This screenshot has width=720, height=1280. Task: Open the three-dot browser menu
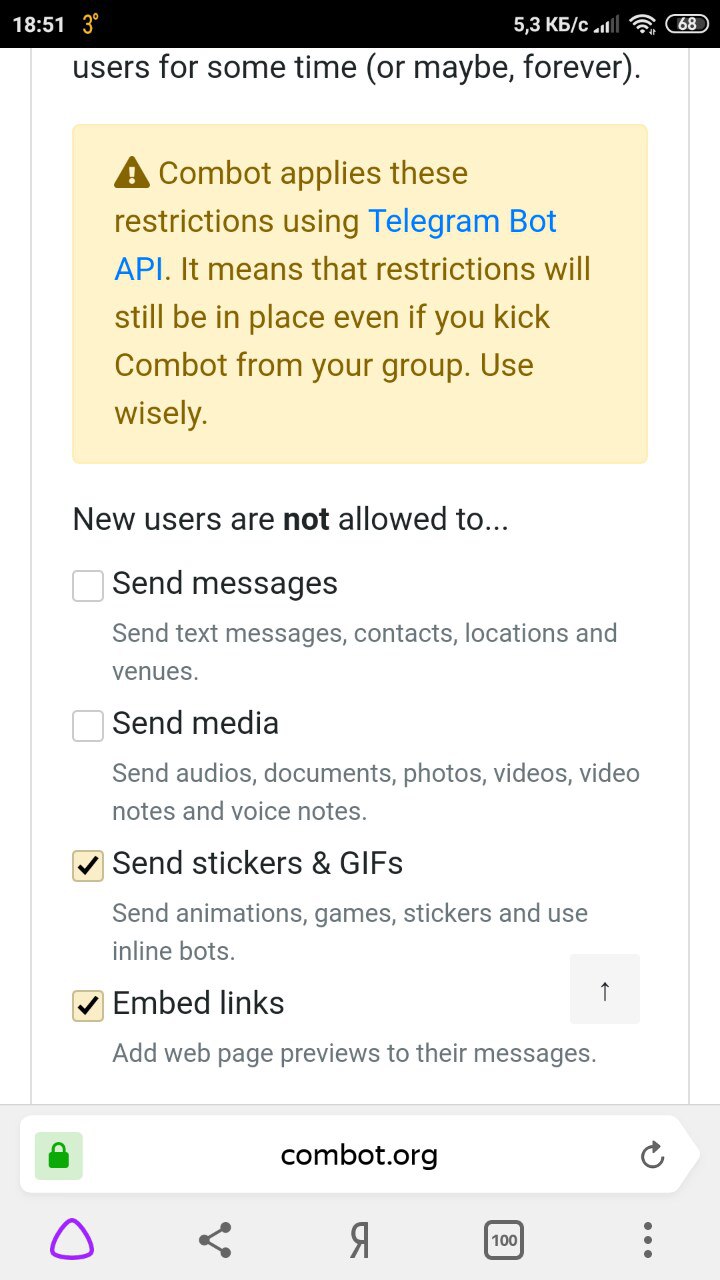(x=648, y=1241)
